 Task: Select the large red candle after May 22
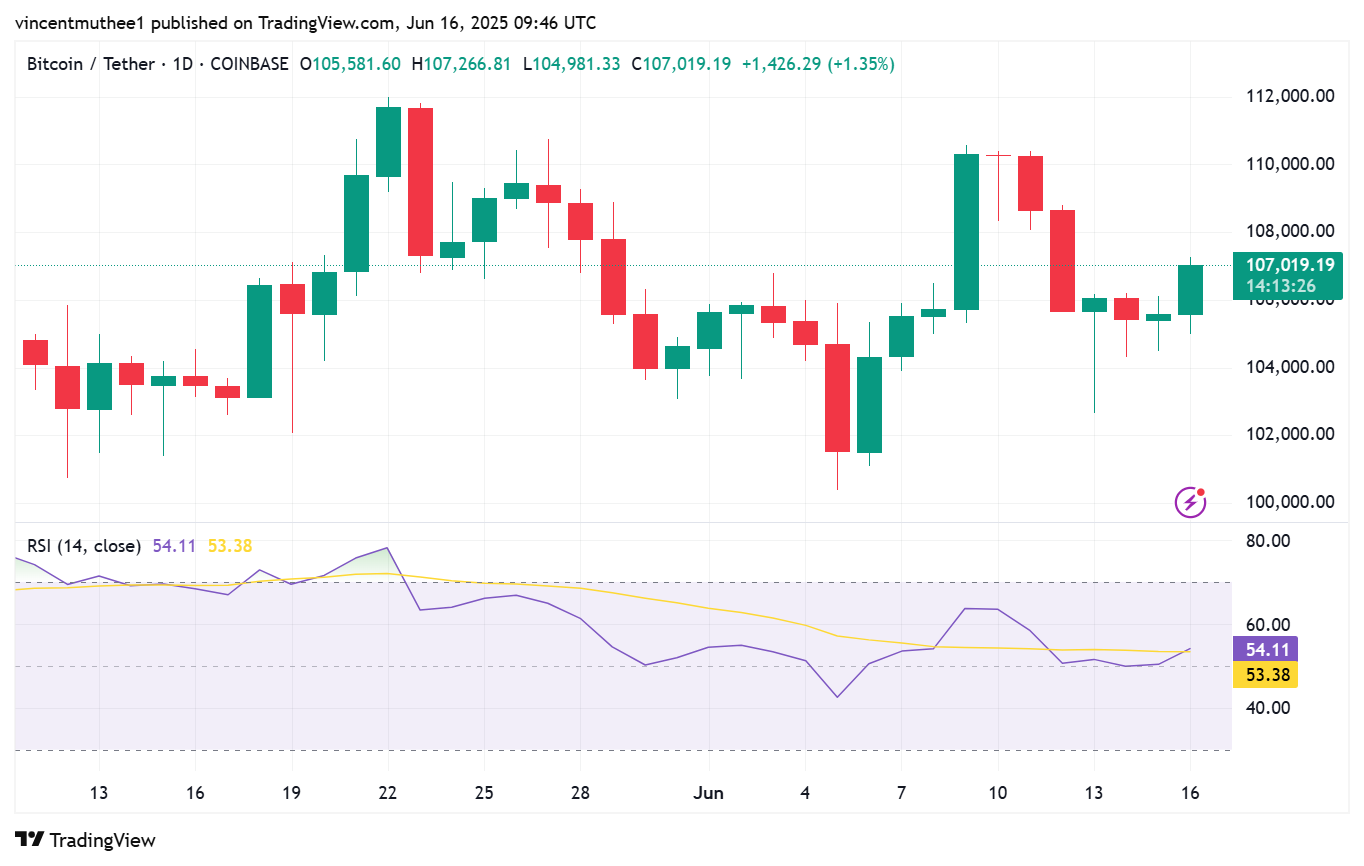[x=420, y=182]
